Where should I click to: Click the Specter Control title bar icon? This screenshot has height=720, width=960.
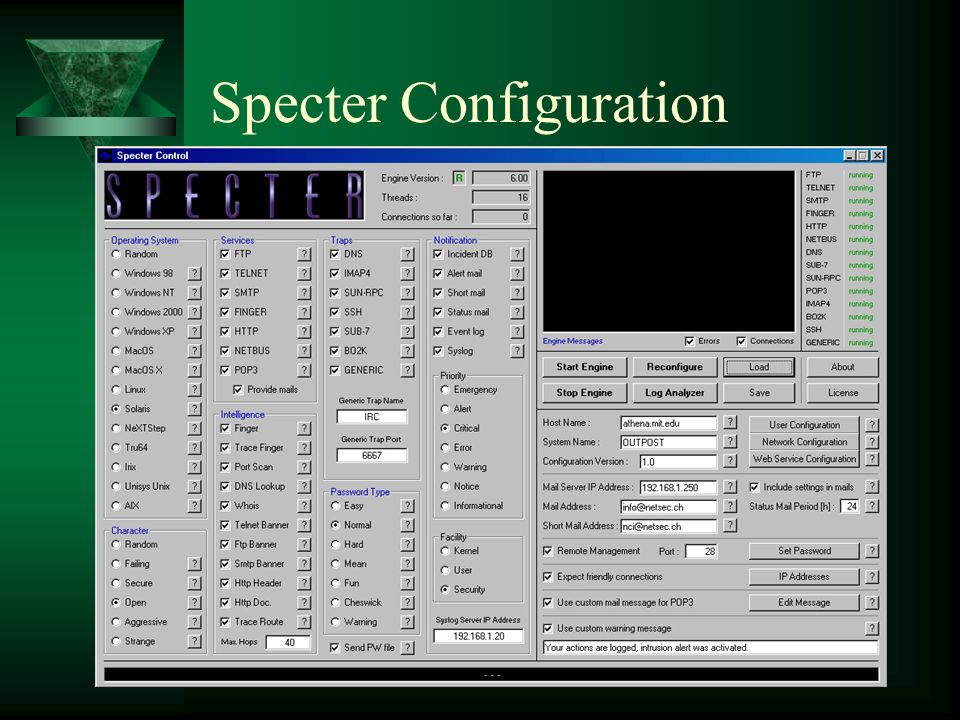tap(107, 156)
